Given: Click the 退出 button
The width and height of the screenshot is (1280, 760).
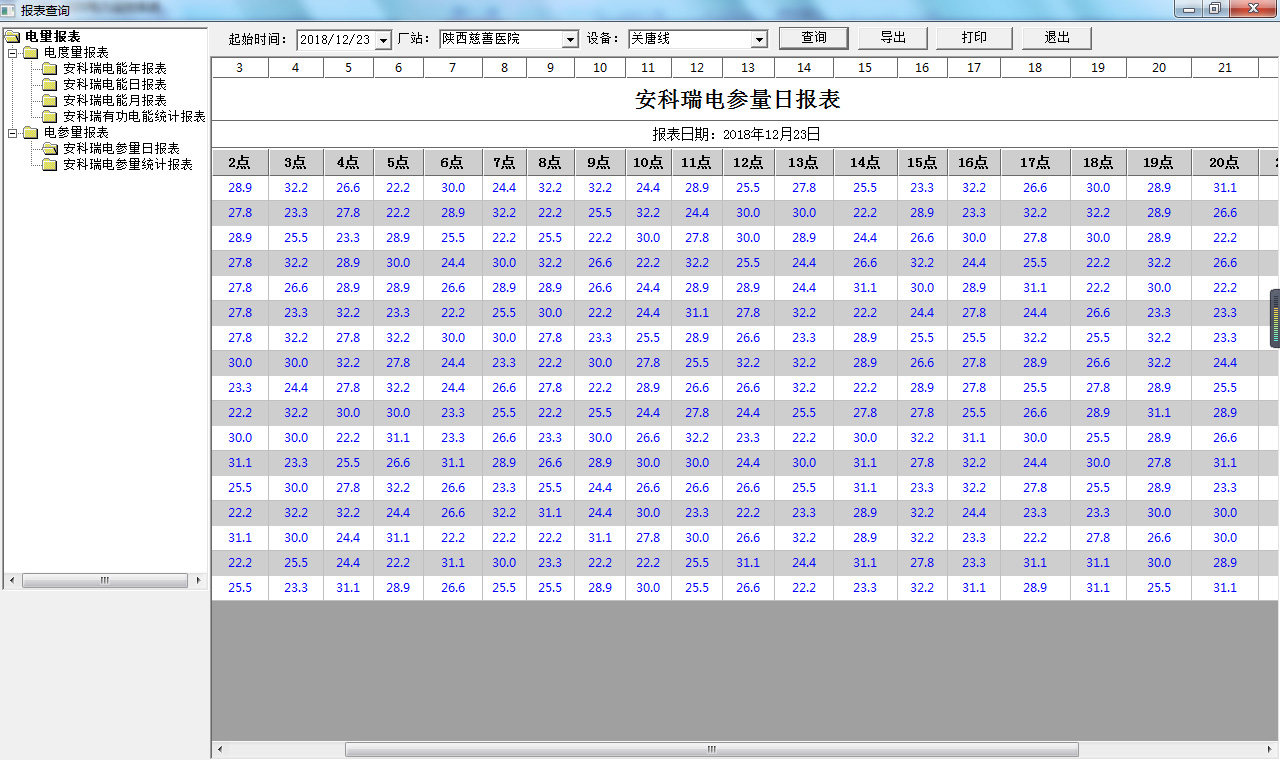Looking at the screenshot, I should (1057, 38).
